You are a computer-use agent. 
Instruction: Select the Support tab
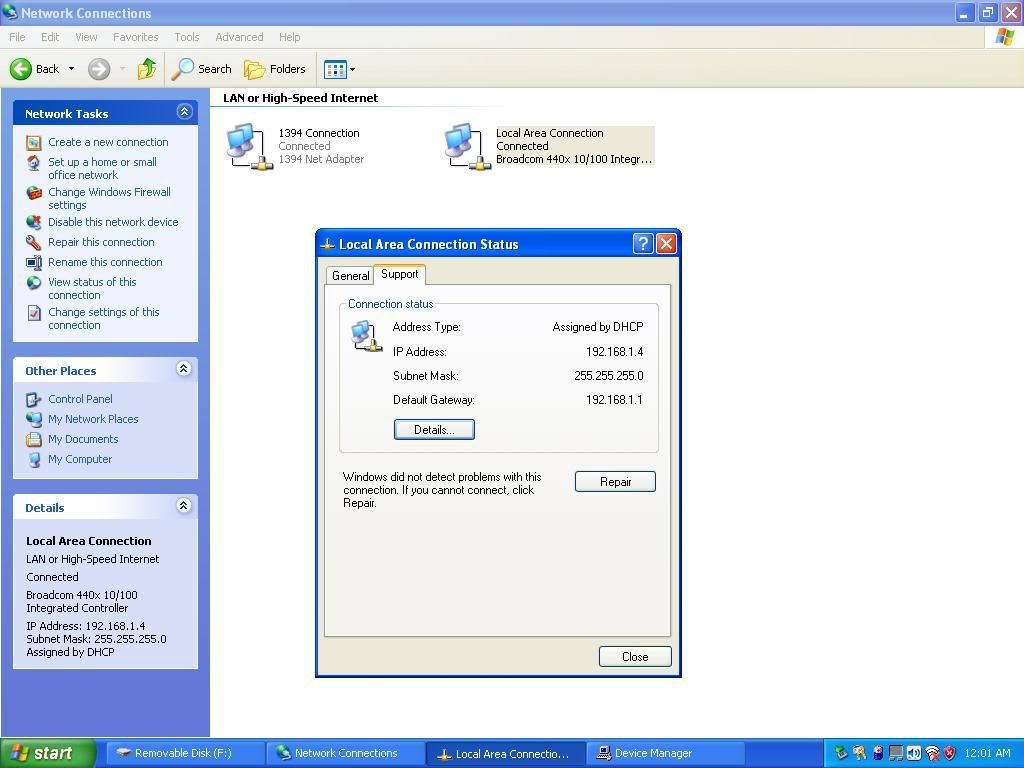tap(400, 274)
